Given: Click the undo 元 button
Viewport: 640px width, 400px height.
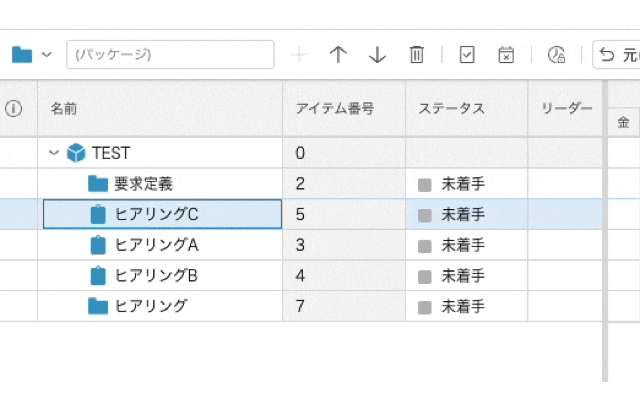Looking at the screenshot, I should tap(616, 54).
